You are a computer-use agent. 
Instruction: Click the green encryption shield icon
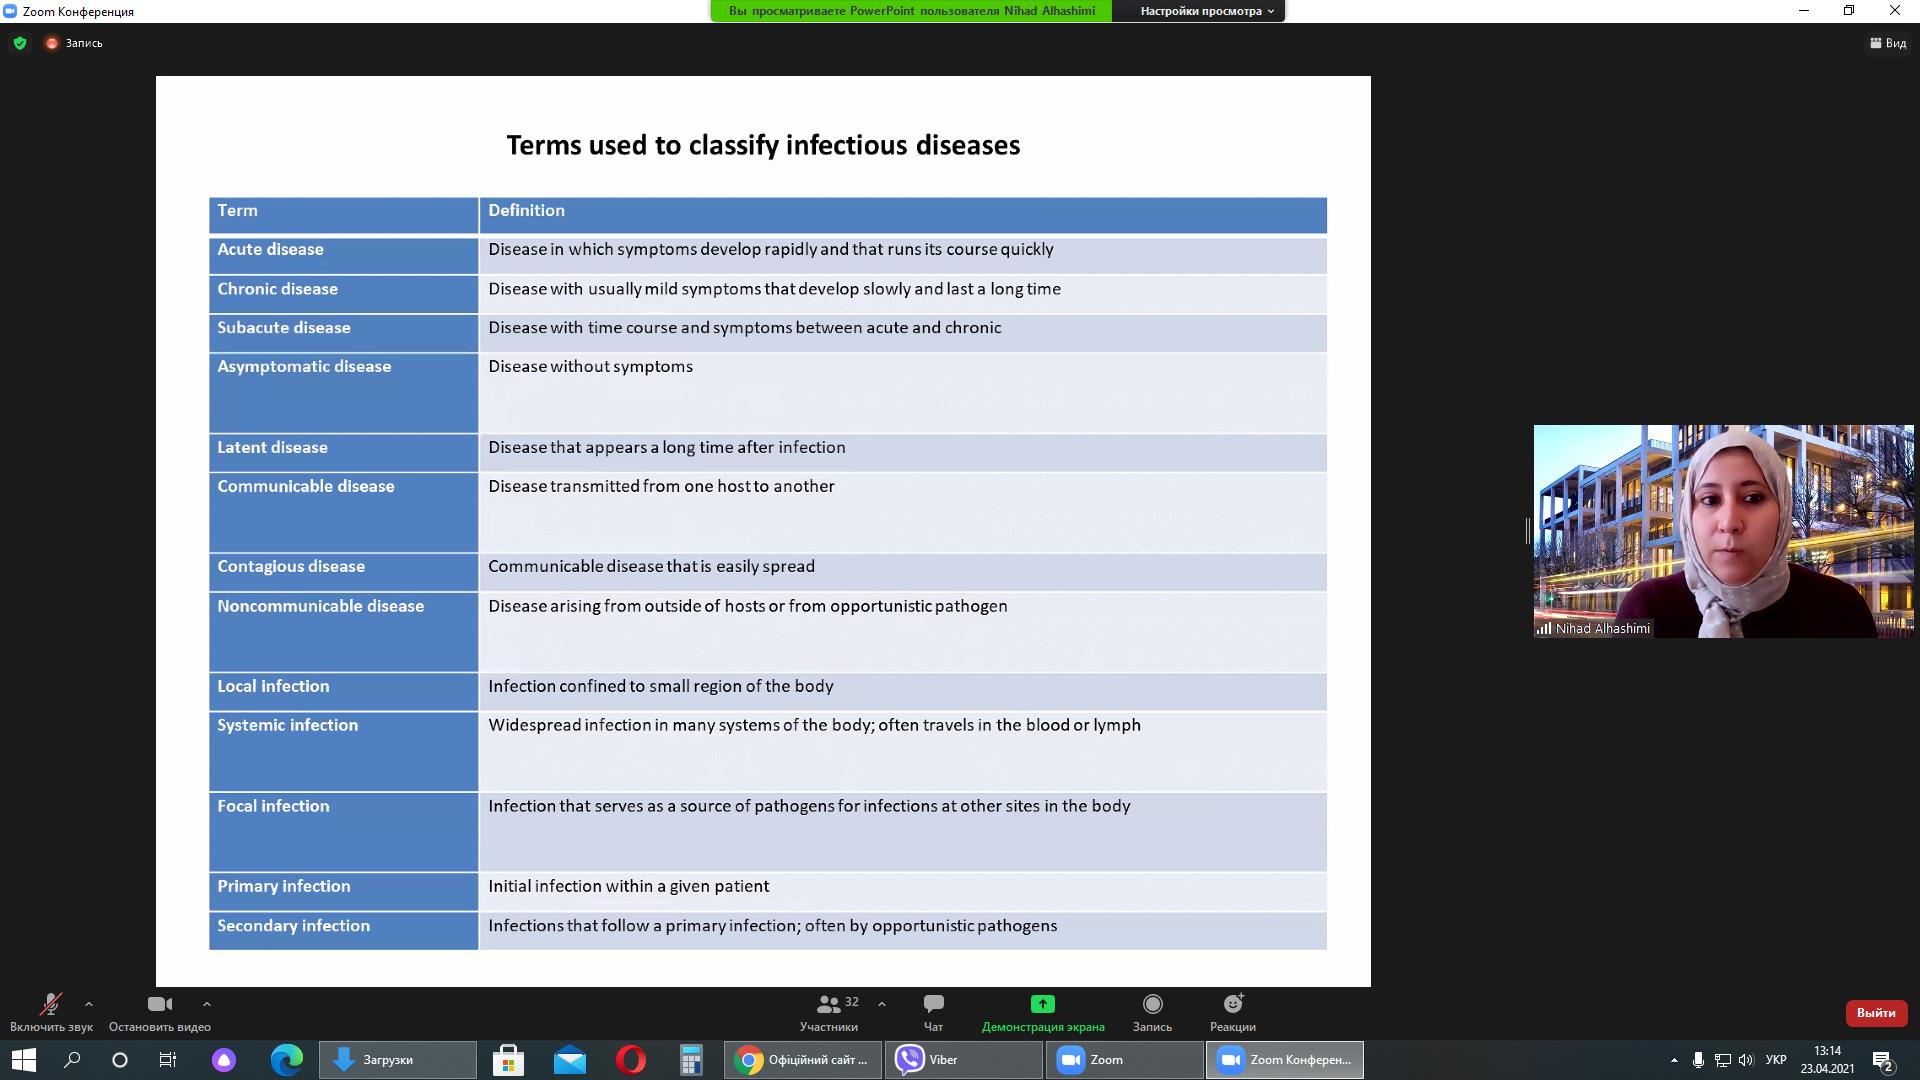(20, 43)
